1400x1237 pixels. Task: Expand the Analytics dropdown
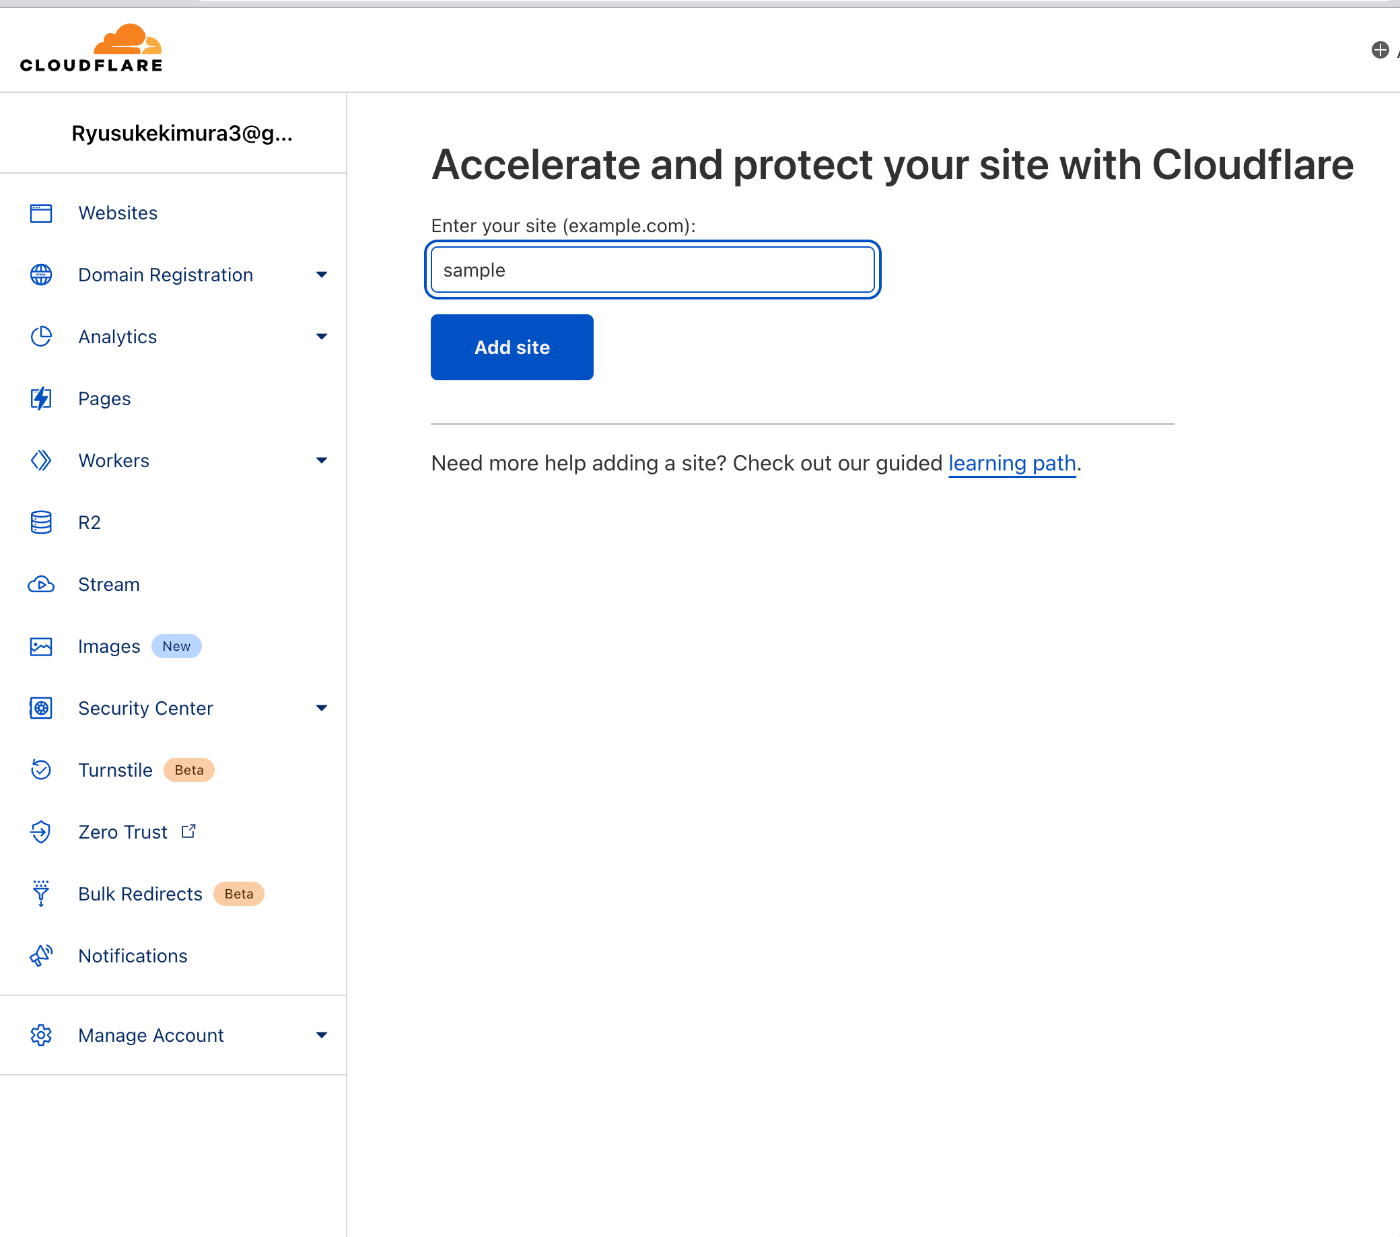coord(321,337)
